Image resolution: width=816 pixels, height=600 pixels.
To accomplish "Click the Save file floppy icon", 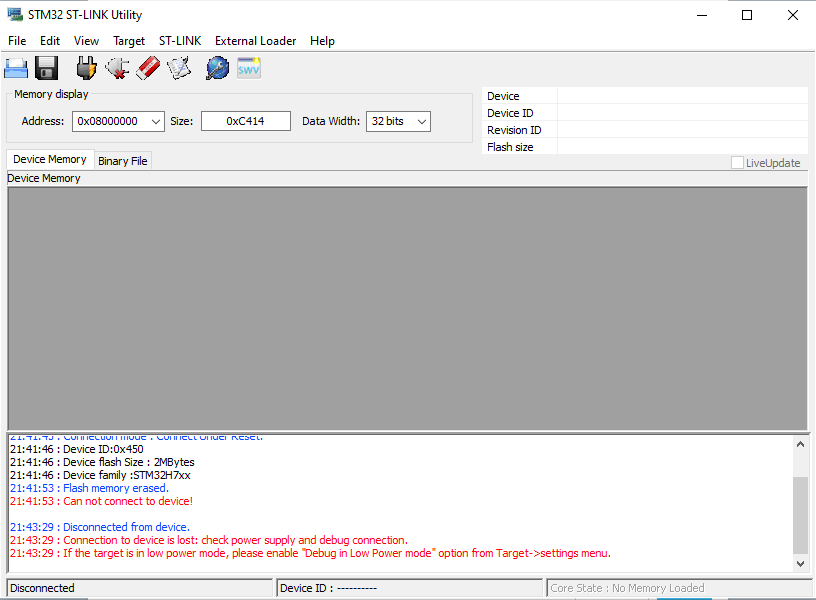I will (46, 68).
